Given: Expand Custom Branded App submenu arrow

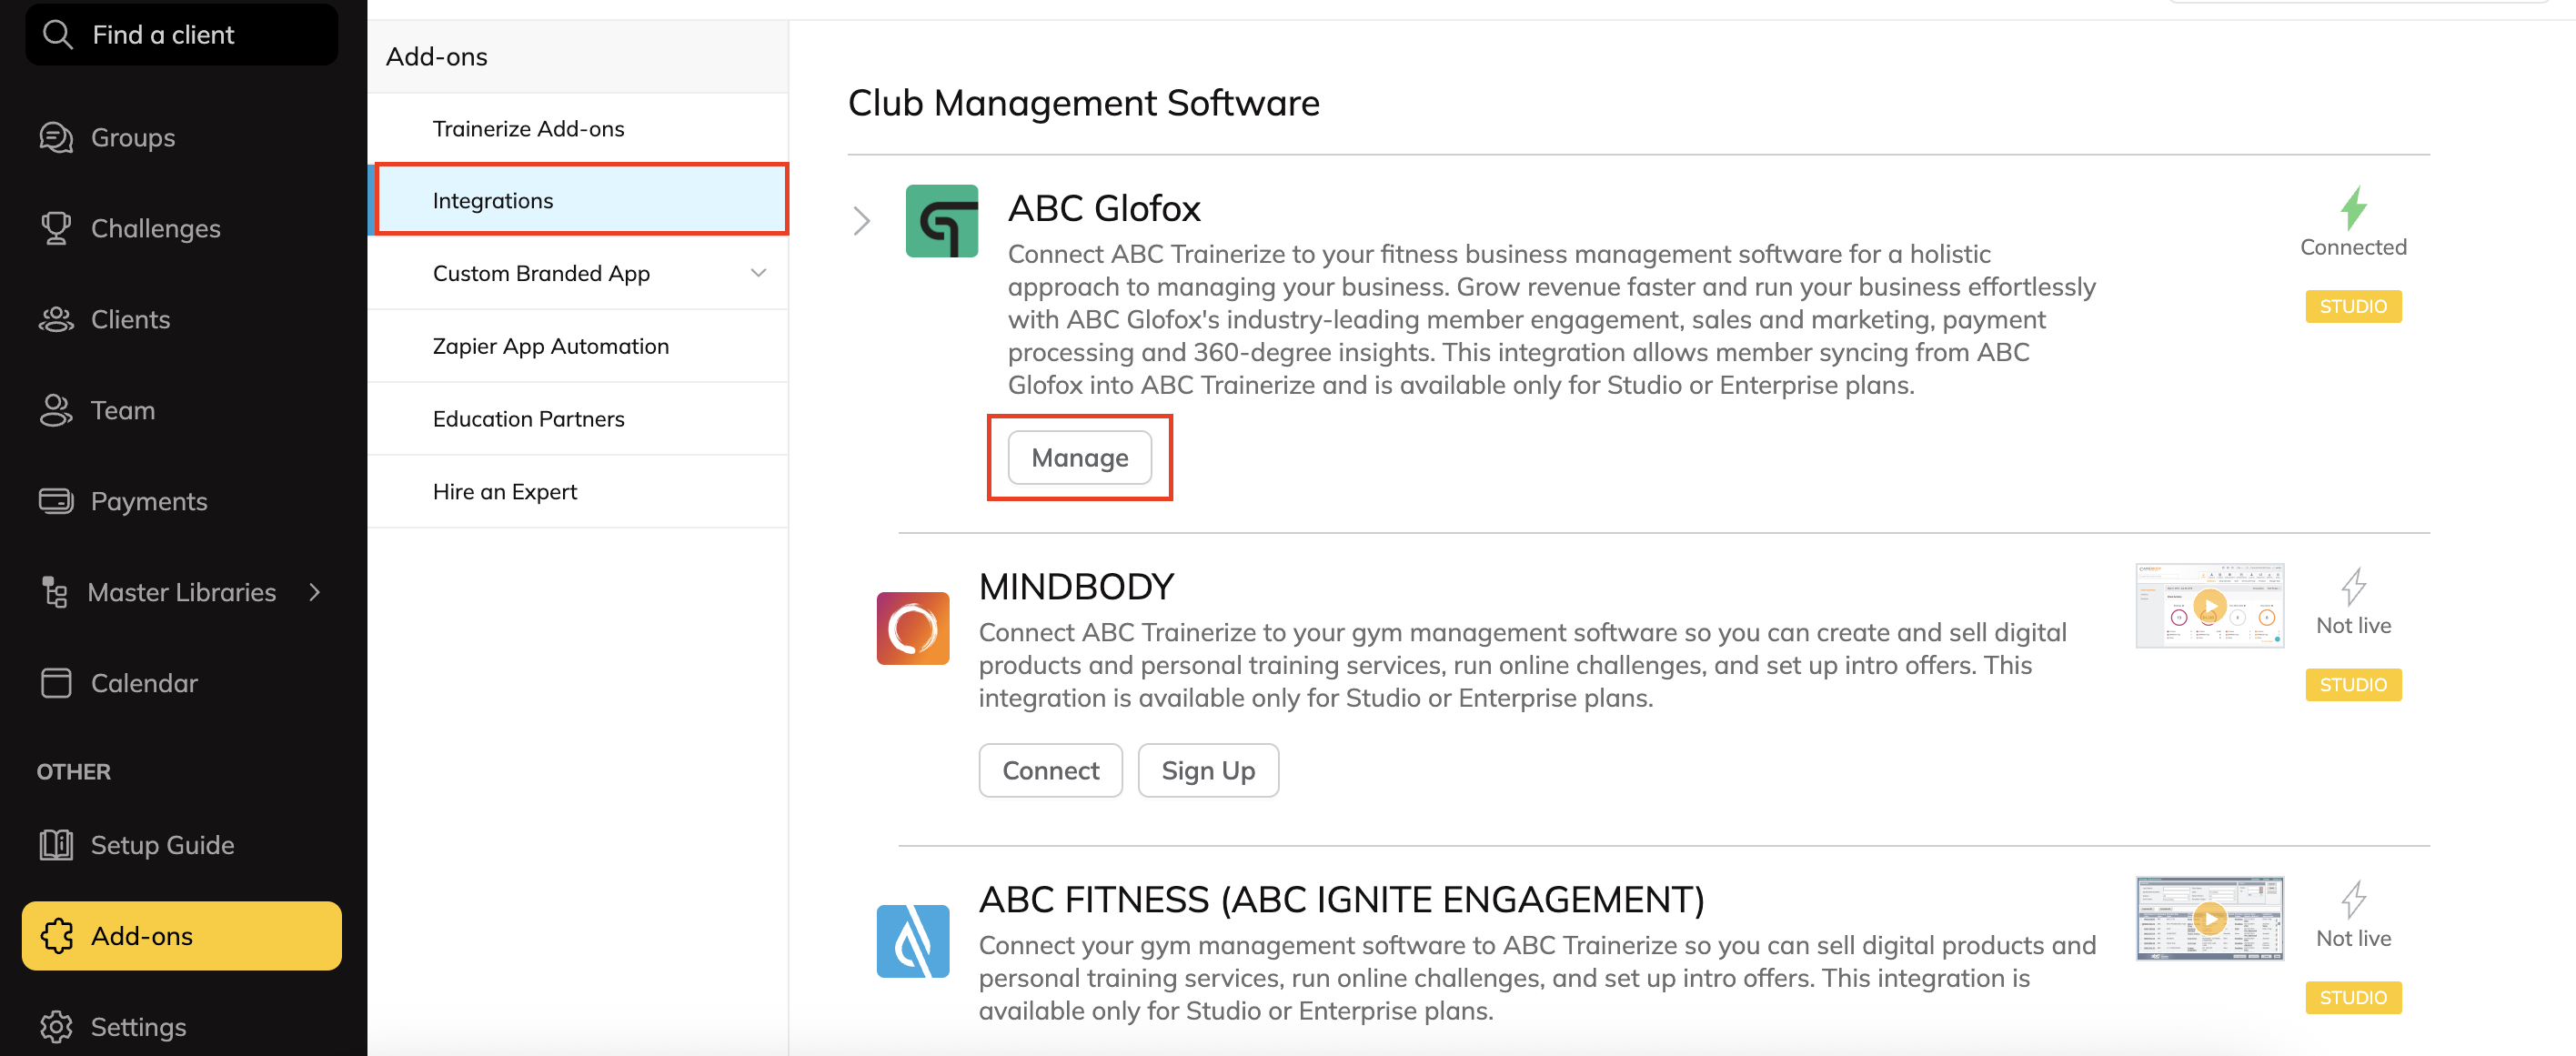Looking at the screenshot, I should coord(758,273).
